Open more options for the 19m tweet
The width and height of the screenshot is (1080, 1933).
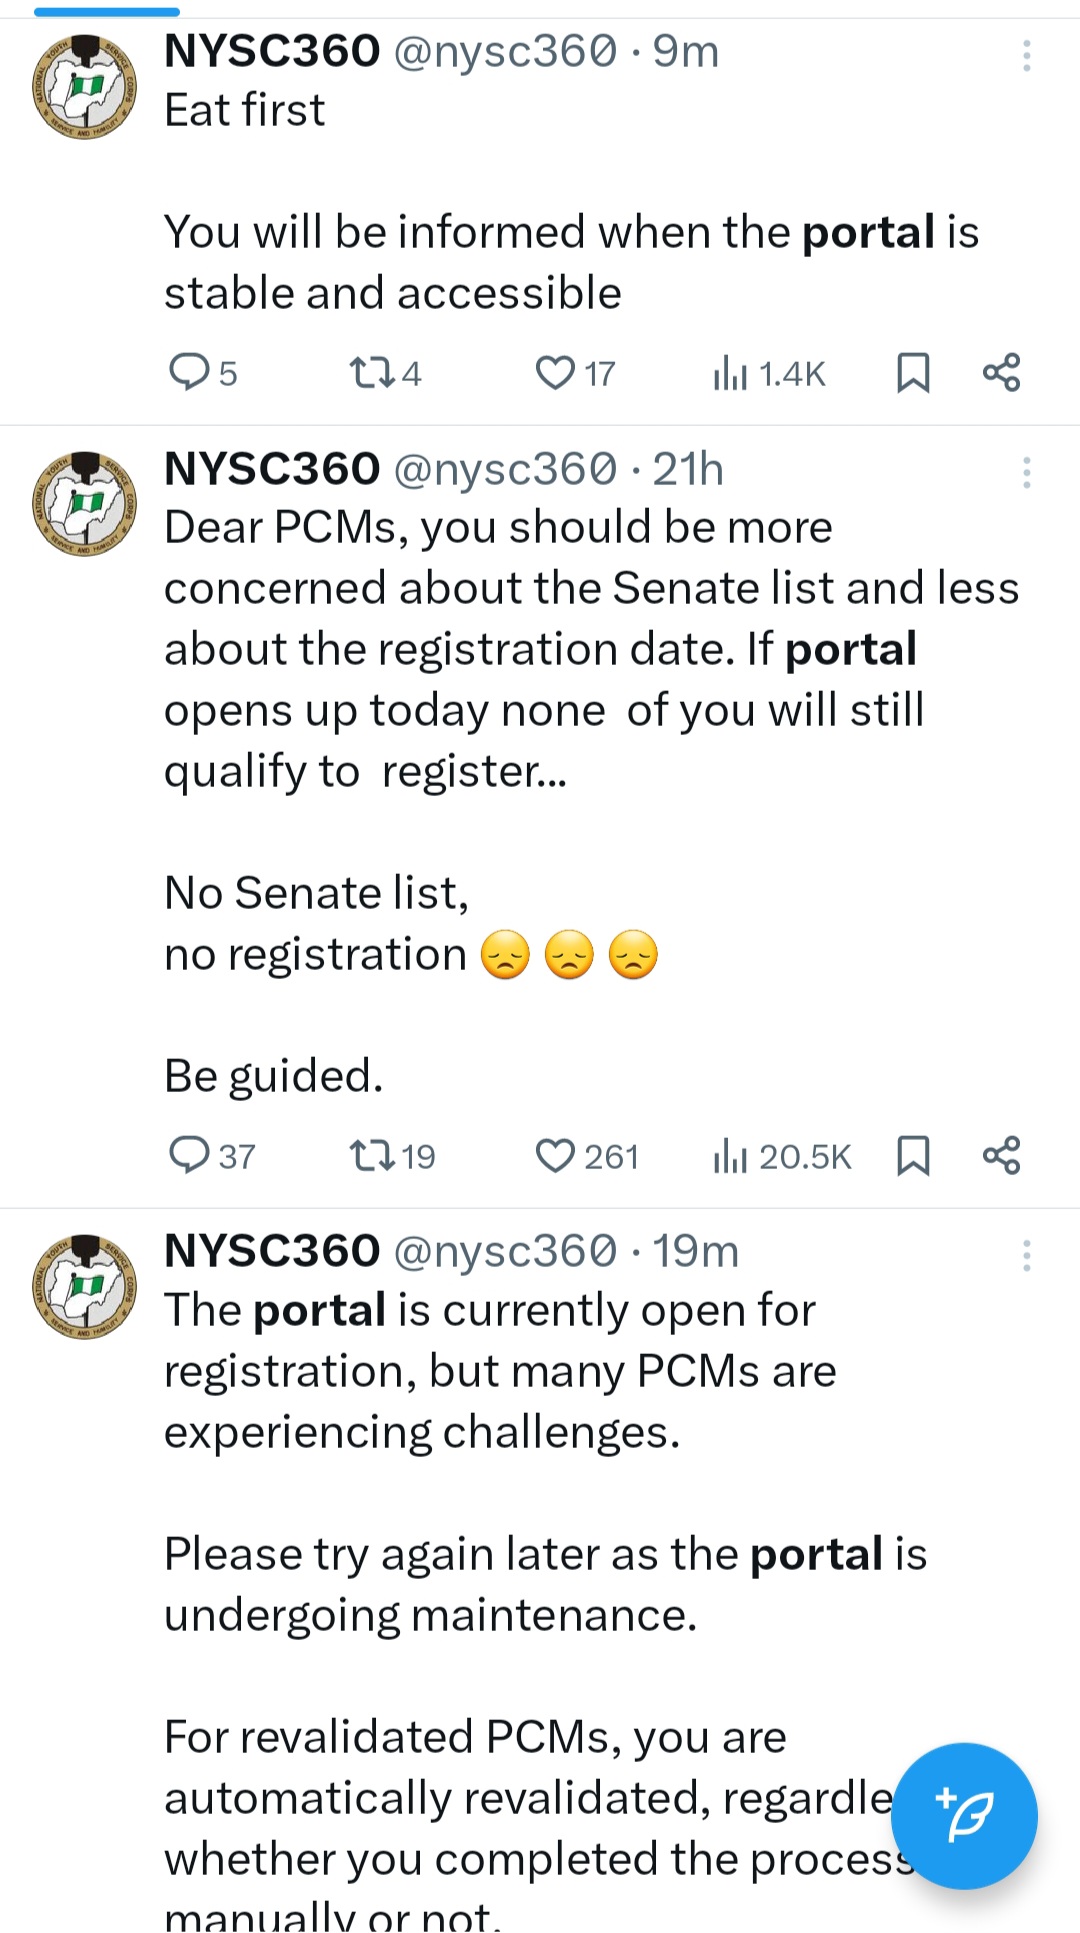point(1026,1256)
